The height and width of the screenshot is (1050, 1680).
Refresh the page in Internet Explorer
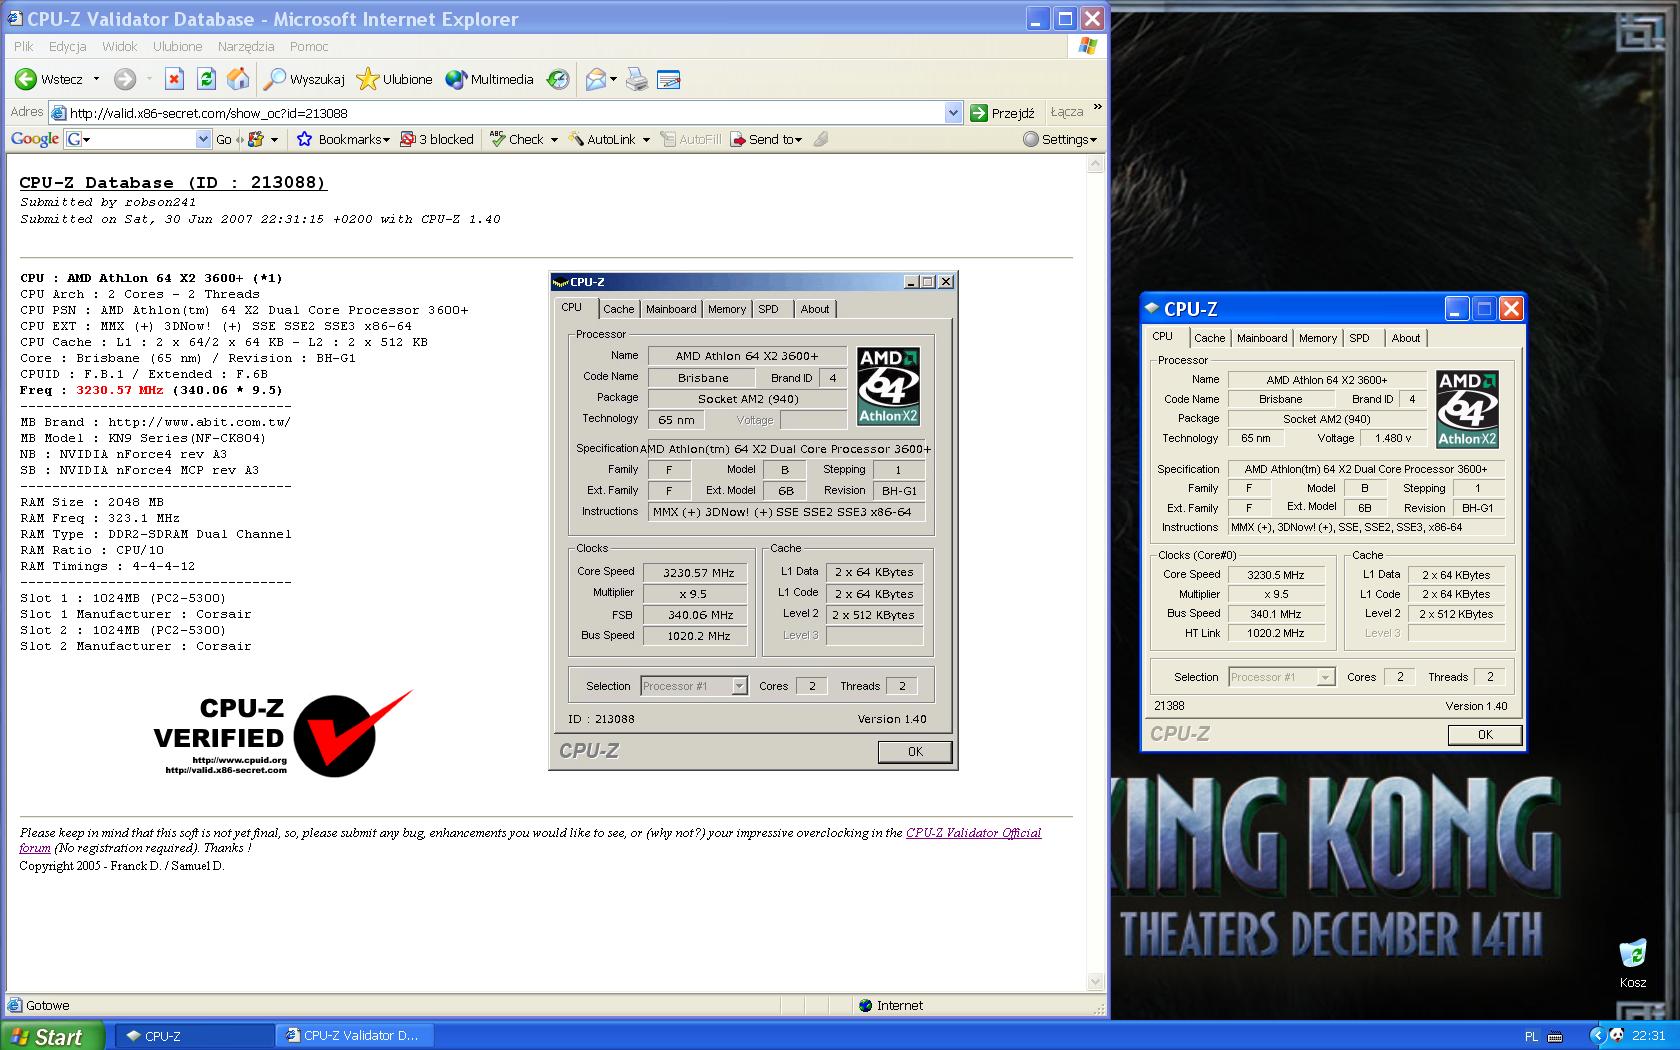tap(206, 79)
